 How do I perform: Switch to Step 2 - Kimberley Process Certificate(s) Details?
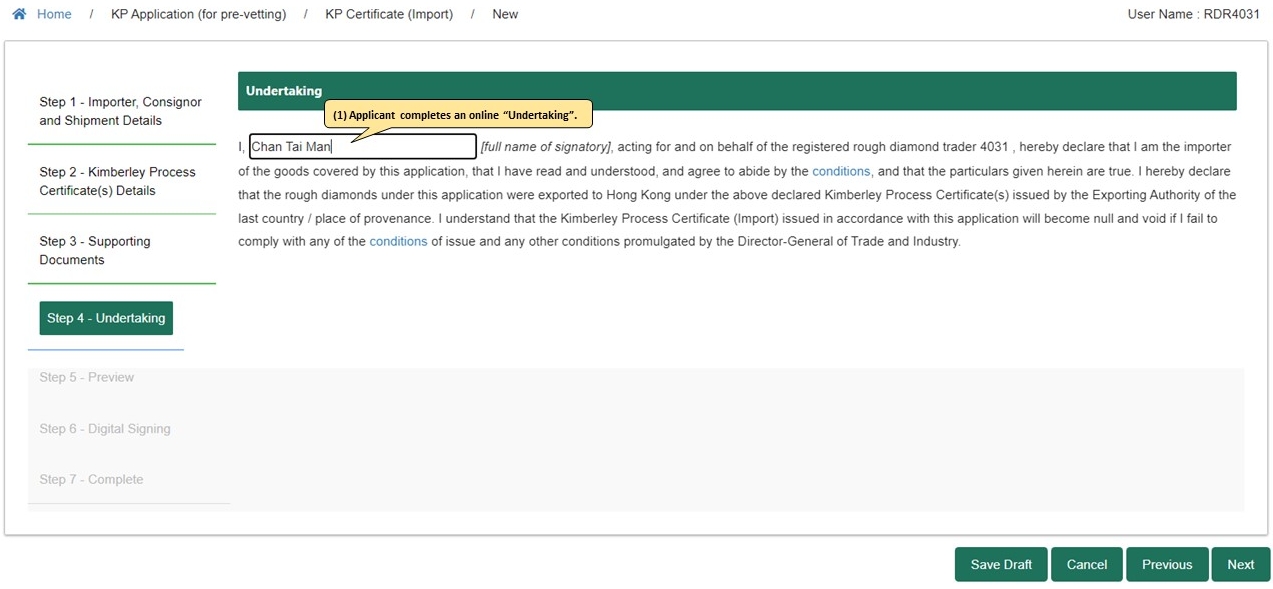click(121, 181)
